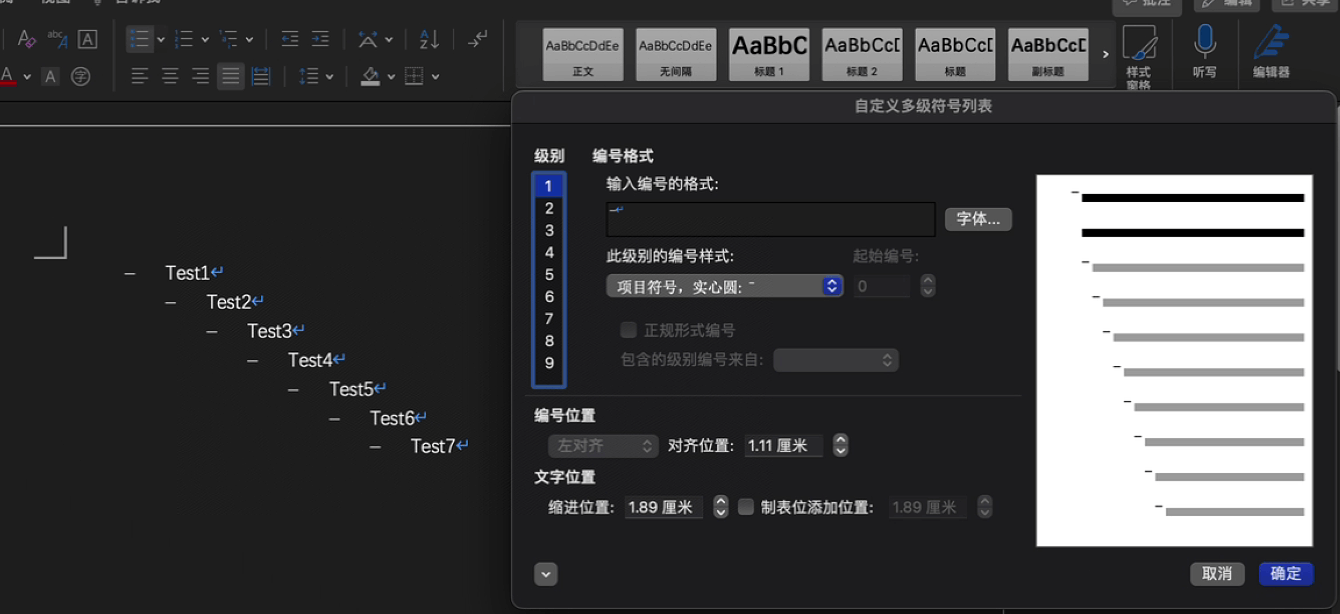Adjust the 对齐位置 stepper
This screenshot has height=614, width=1340.
841,446
